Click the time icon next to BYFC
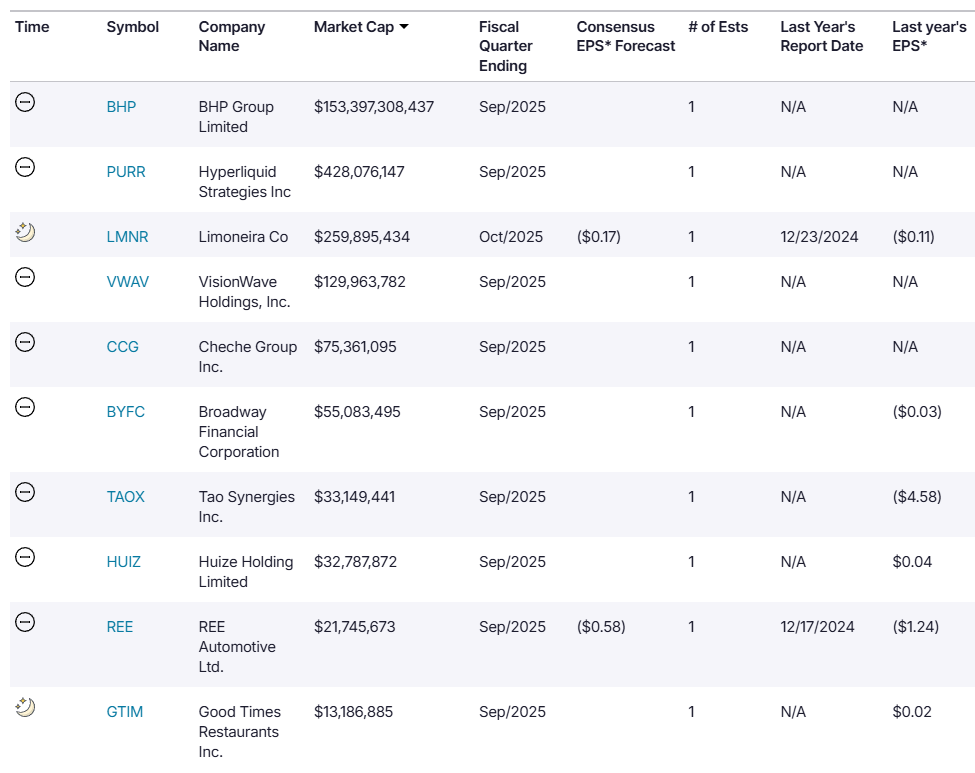The height and width of the screenshot is (773, 975). [25, 407]
